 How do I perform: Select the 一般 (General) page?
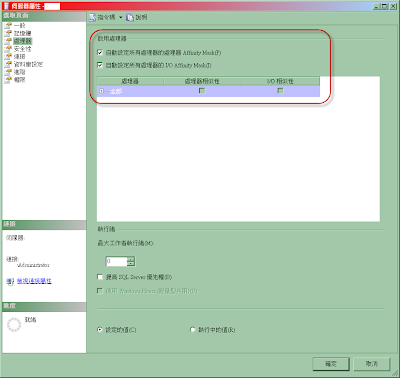point(19,25)
